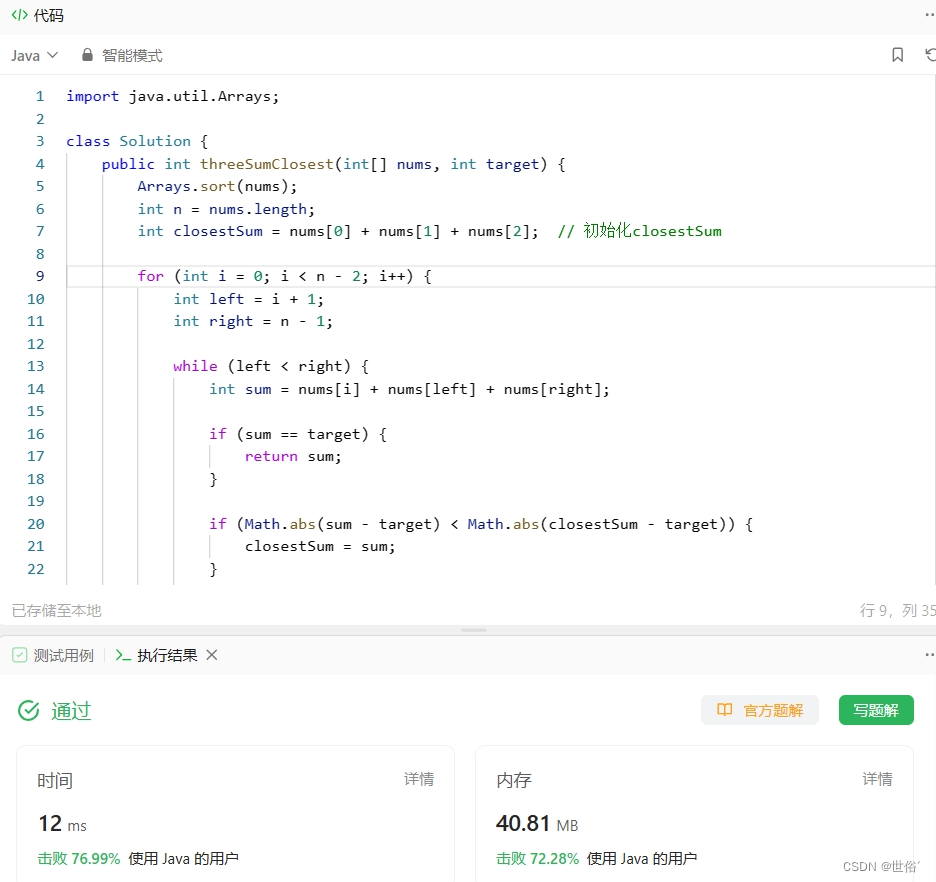This screenshot has height=882, width=936.
Task: Open the Java language dropdown
Action: tap(34, 55)
